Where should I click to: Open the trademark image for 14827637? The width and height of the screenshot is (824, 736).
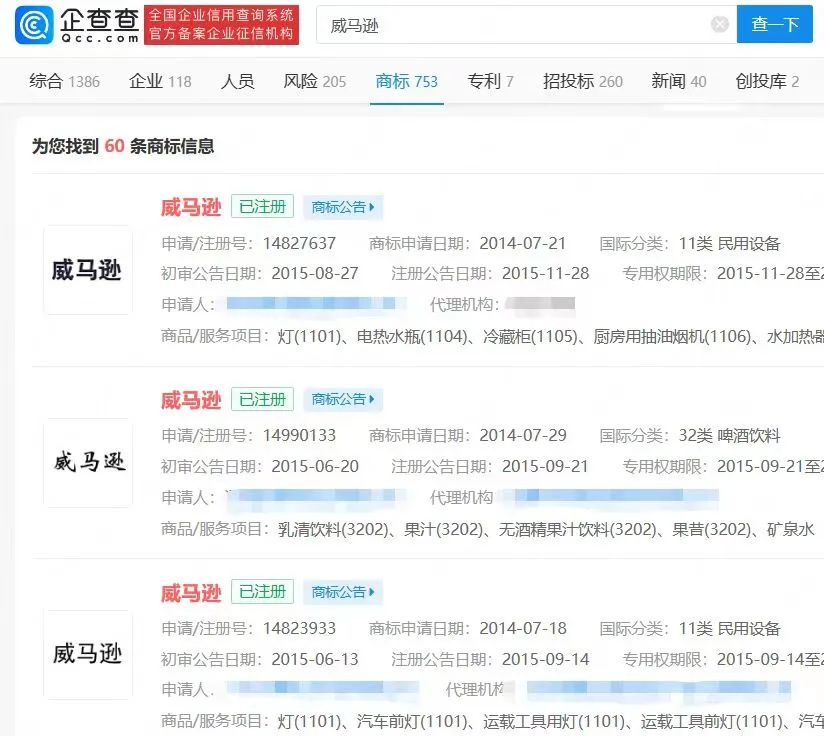tap(87, 270)
